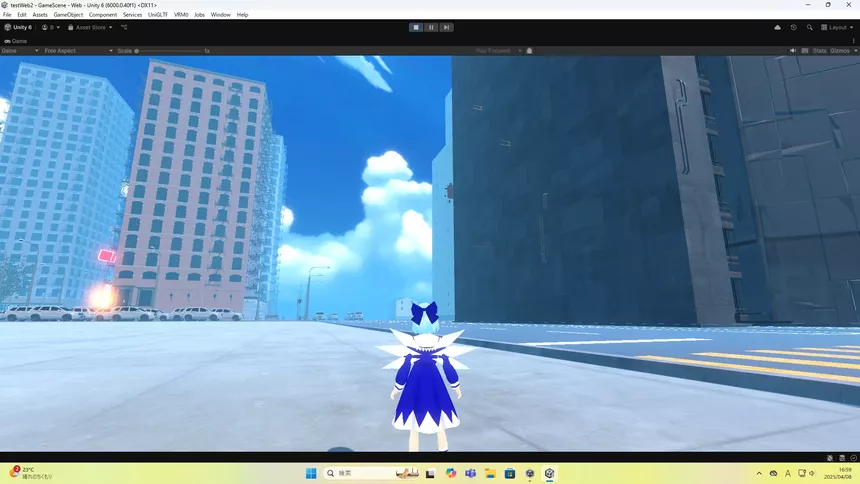Open the UniGLTF menu
The image size is (860, 484).
[158, 15]
